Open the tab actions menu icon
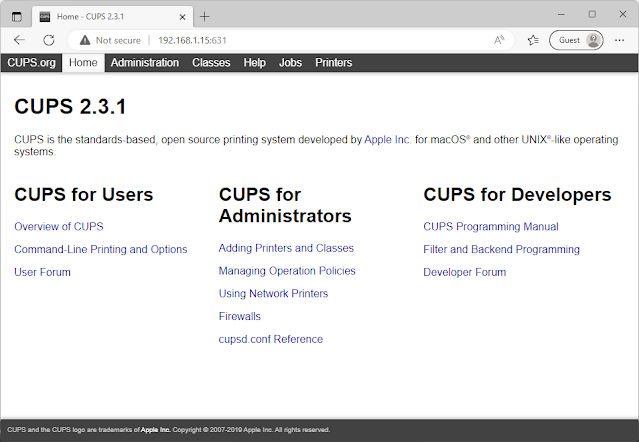 point(17,17)
